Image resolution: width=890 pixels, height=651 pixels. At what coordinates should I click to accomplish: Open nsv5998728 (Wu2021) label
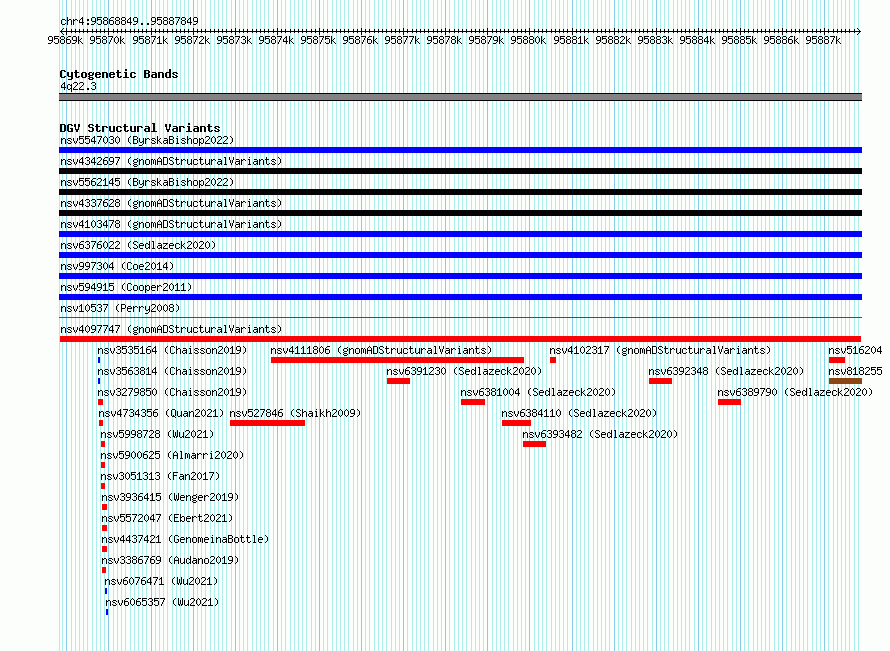coord(157,434)
